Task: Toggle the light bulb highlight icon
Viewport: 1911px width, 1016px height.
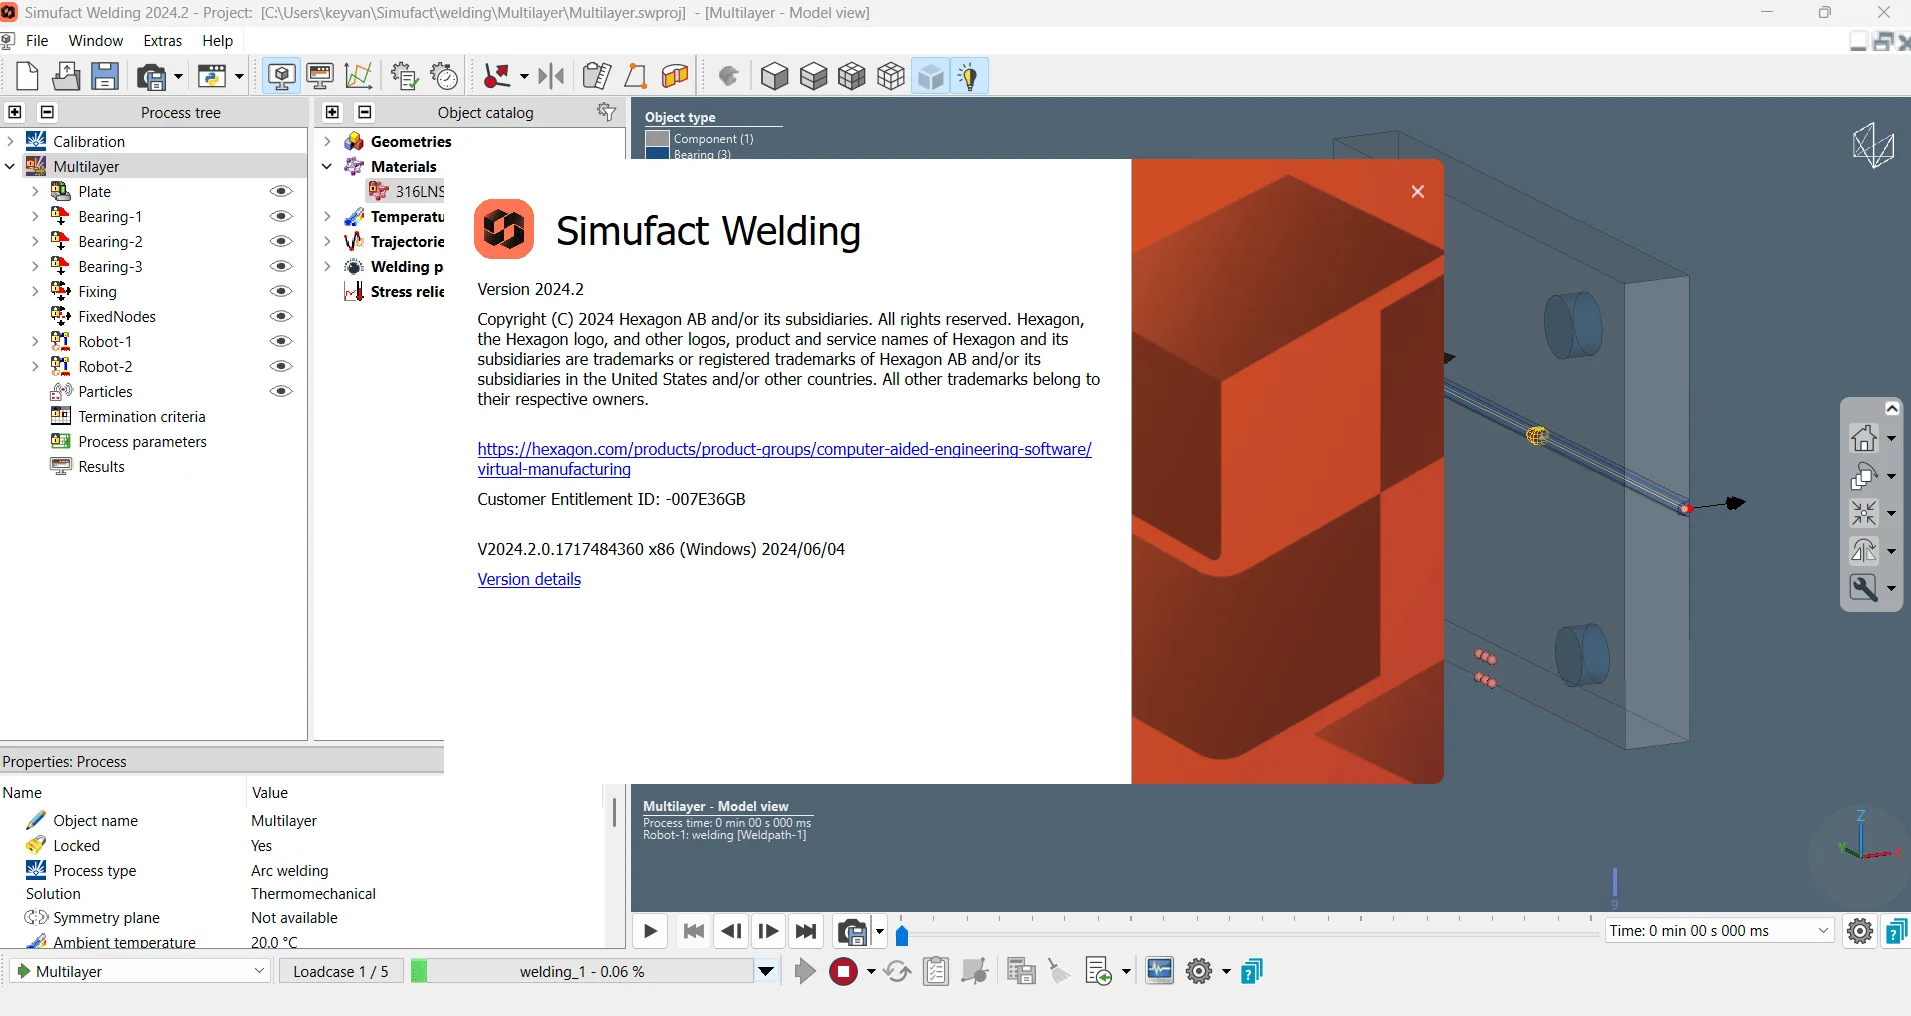Action: pyautogui.click(x=968, y=76)
